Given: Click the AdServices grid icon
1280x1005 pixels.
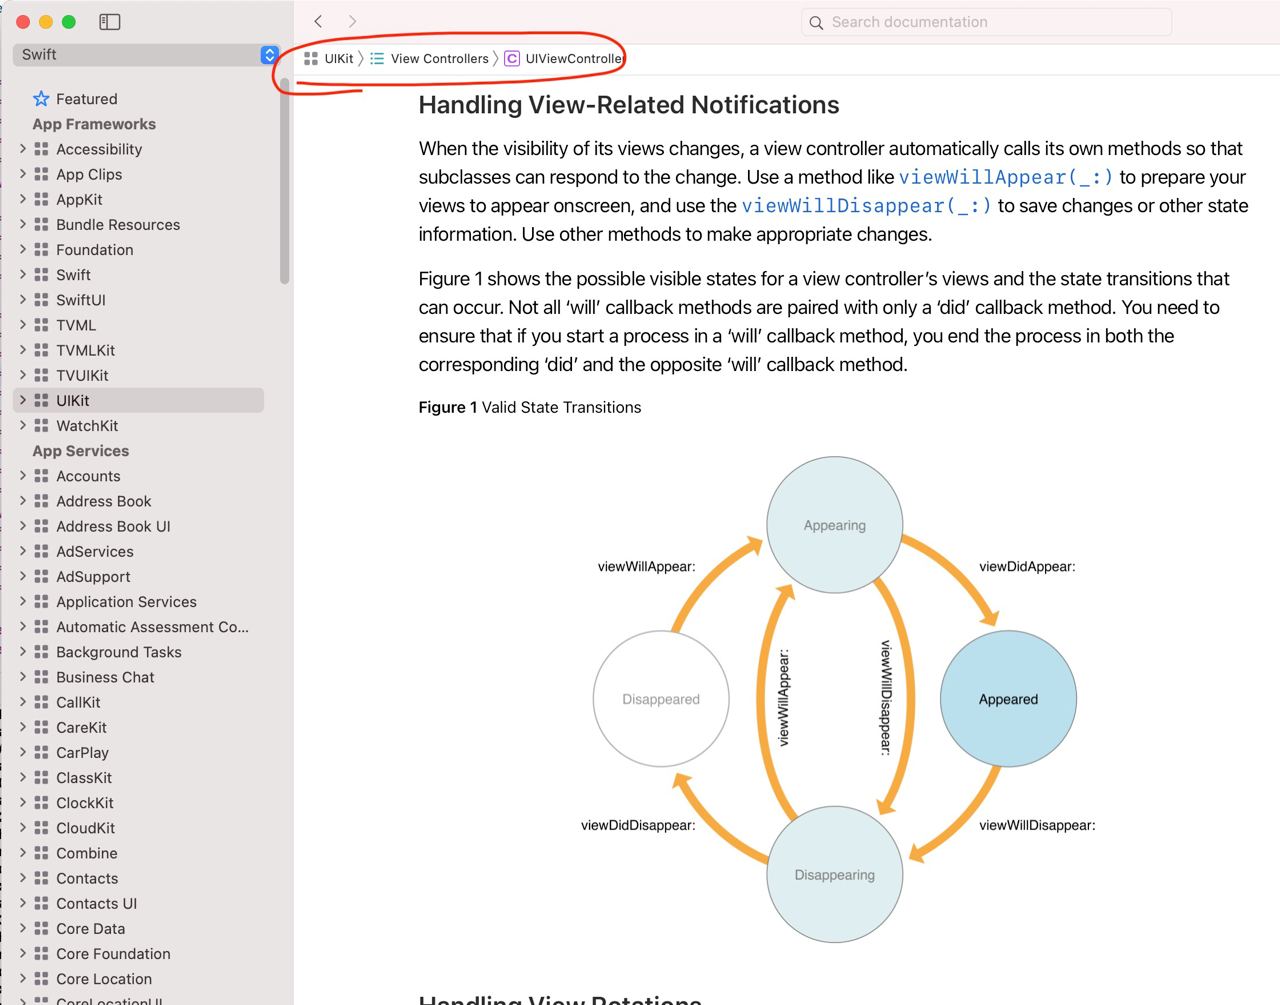Looking at the screenshot, I should click(x=41, y=551).
